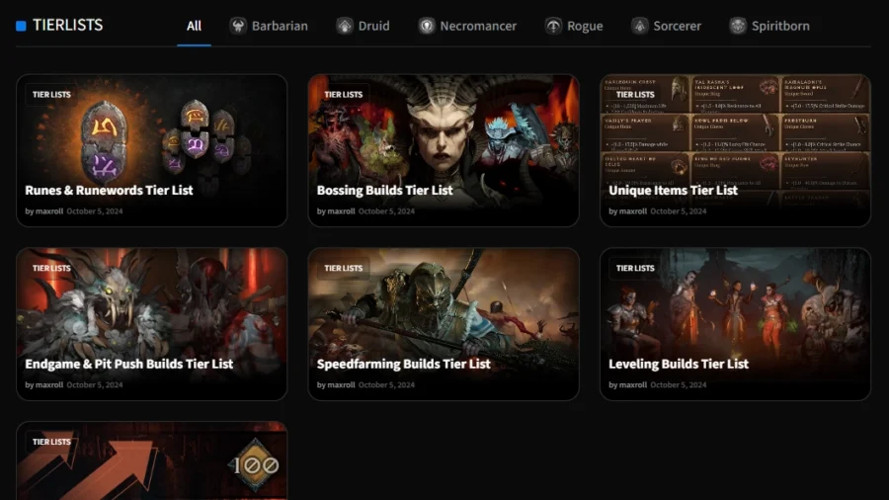Select the All tab

(194, 26)
